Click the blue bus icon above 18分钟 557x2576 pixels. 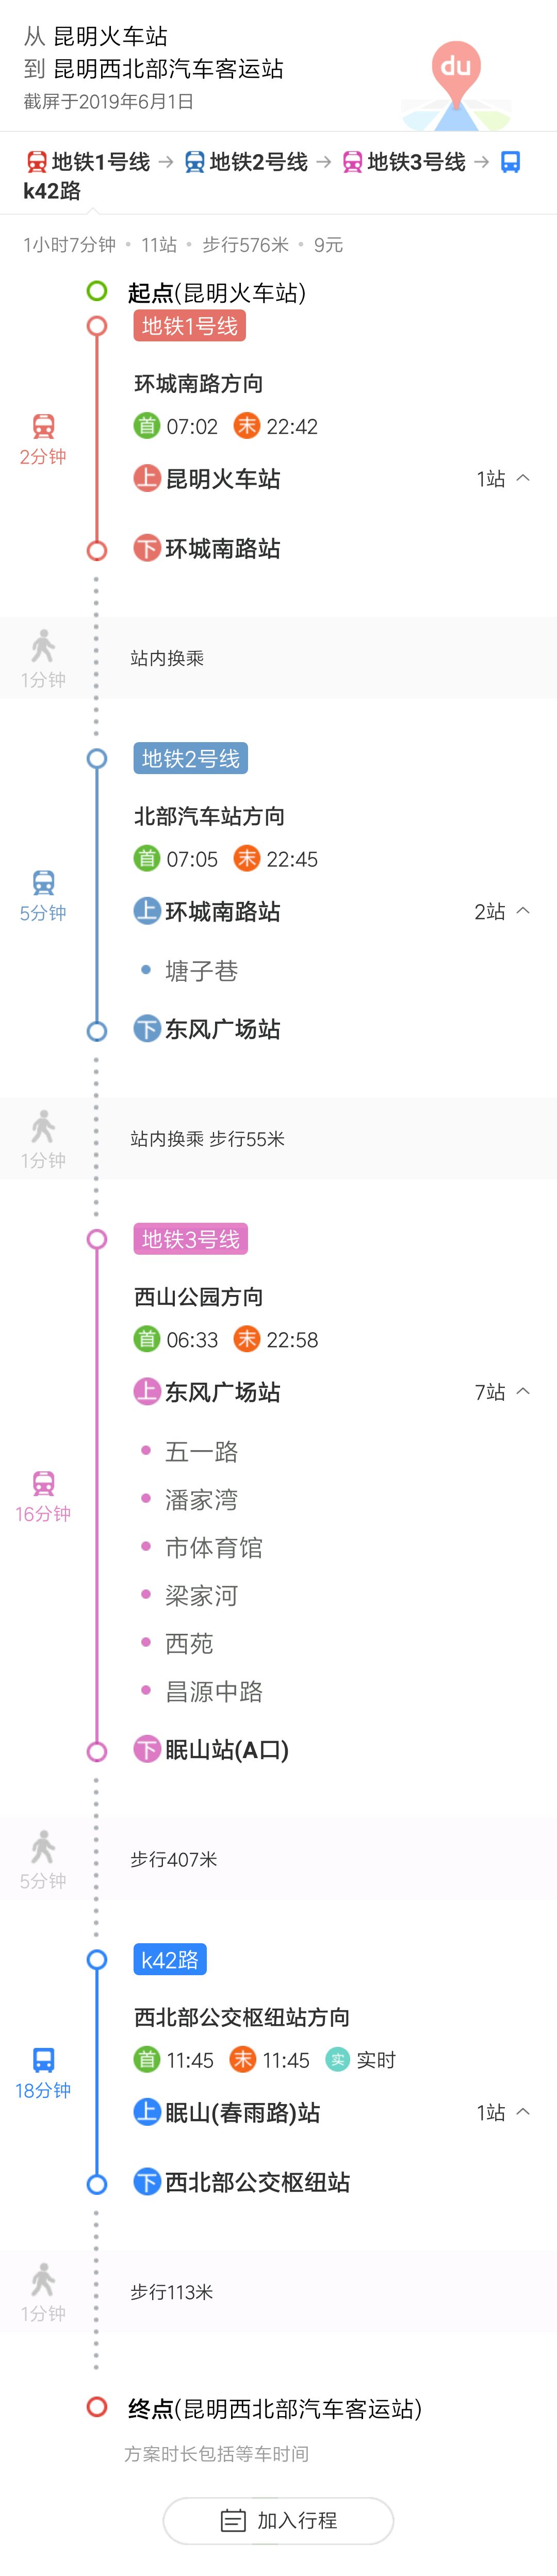pyautogui.click(x=43, y=2059)
